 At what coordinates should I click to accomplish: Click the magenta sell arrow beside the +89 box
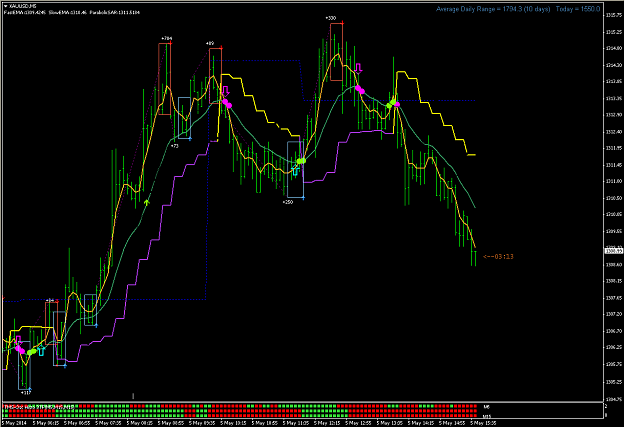point(226,91)
